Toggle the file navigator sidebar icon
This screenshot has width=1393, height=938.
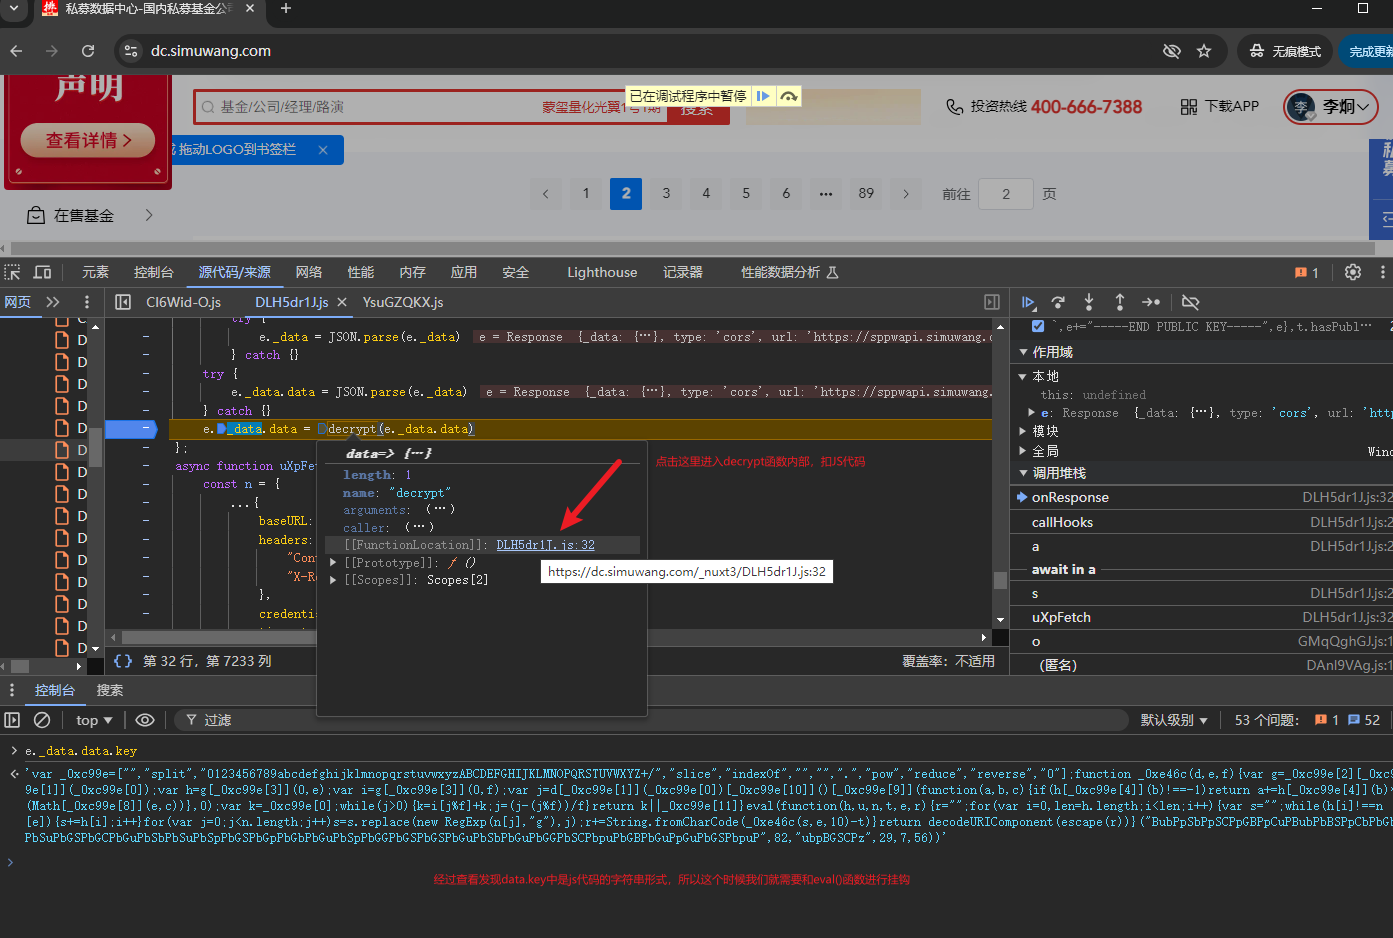coord(123,302)
